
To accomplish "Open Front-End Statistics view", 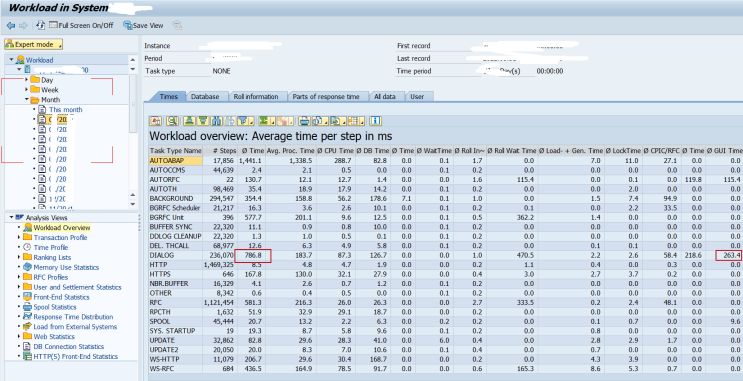I will click(x=61, y=298).
